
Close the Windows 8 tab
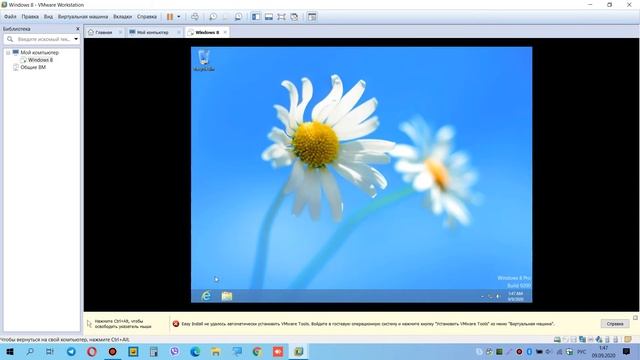point(225,32)
